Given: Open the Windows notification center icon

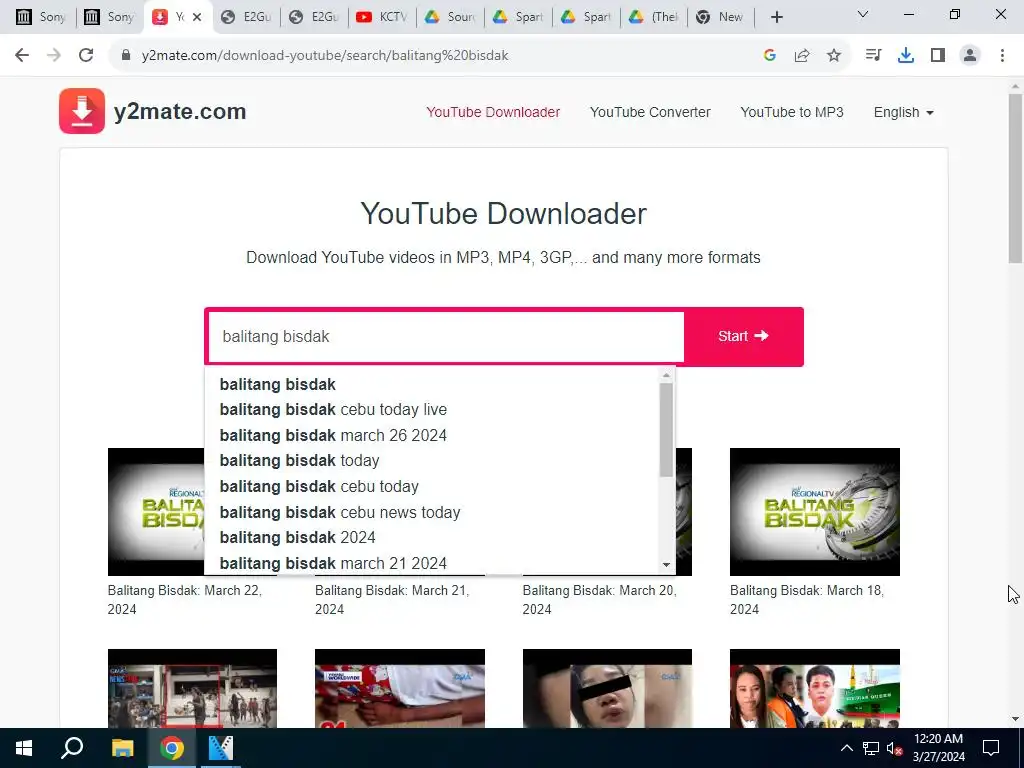Looking at the screenshot, I should pyautogui.click(x=991, y=748).
